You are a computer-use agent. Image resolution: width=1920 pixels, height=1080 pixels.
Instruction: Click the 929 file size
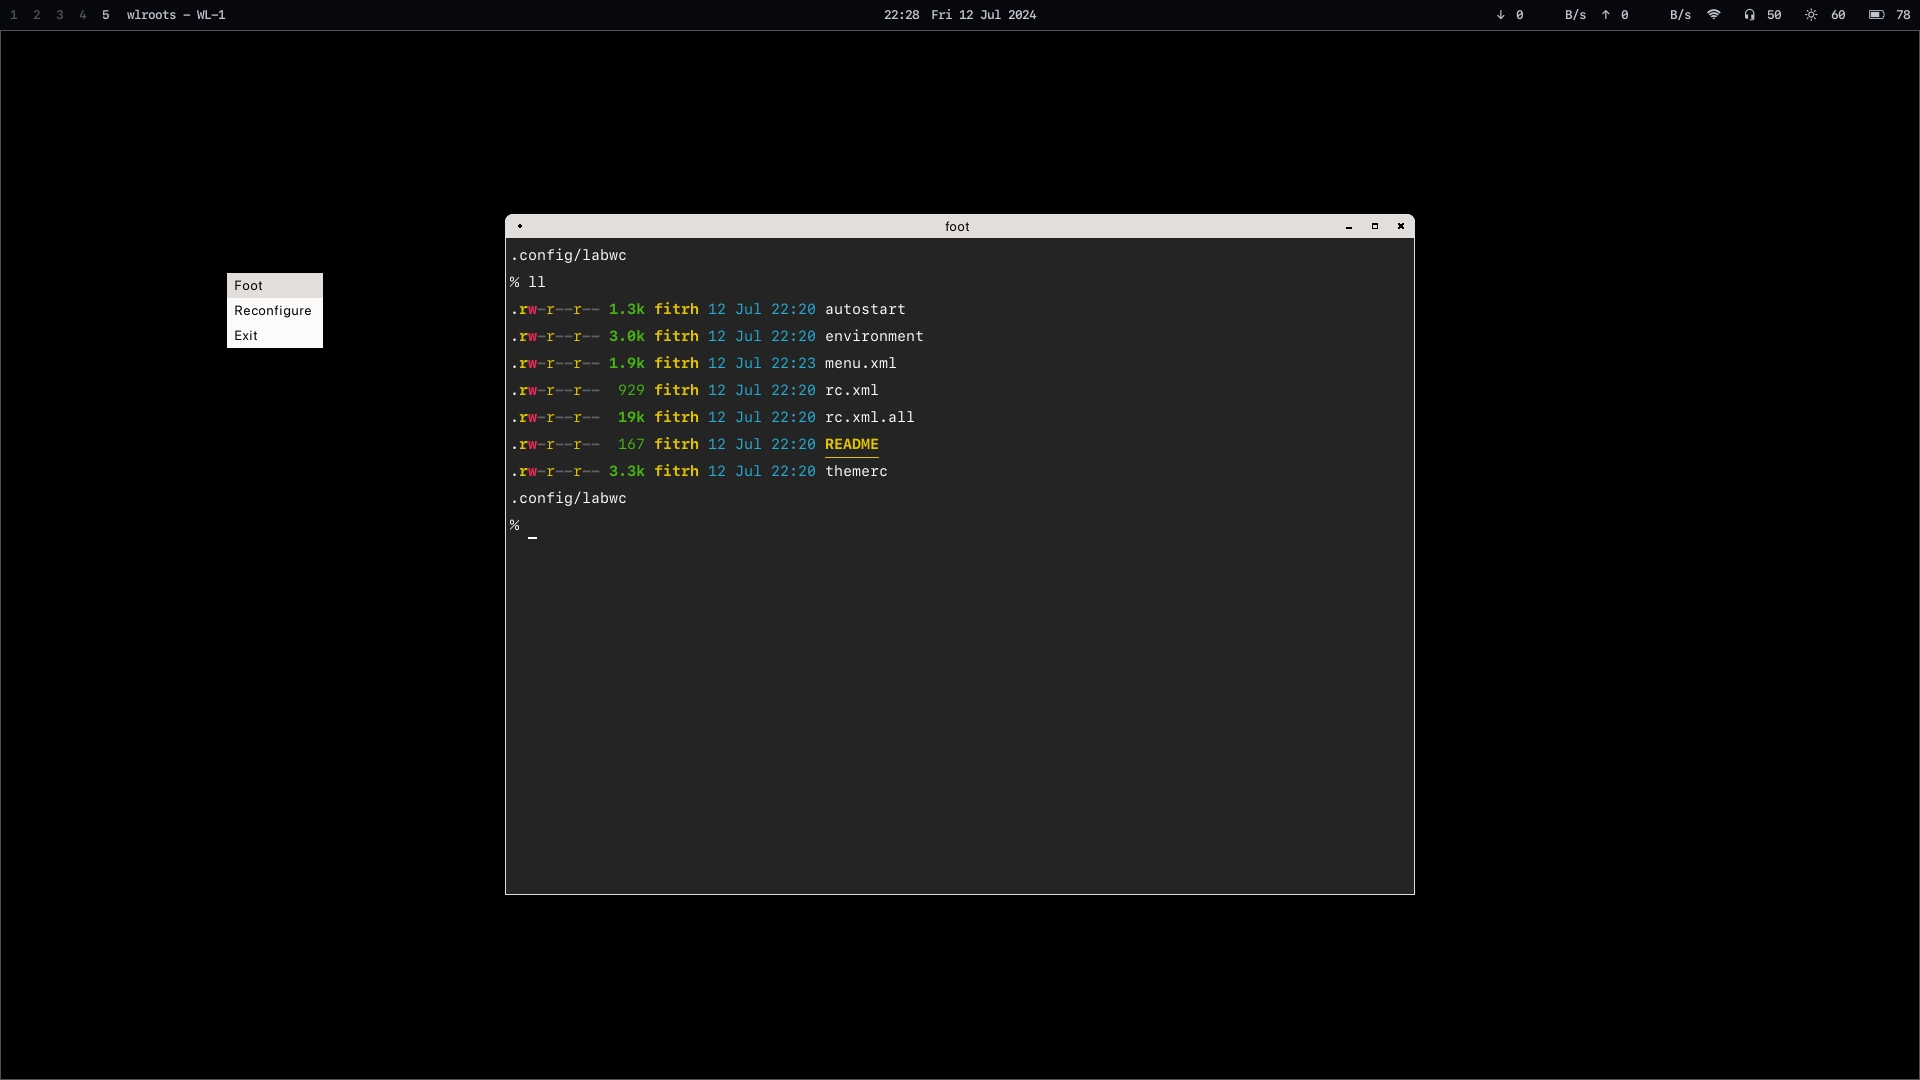click(x=631, y=391)
